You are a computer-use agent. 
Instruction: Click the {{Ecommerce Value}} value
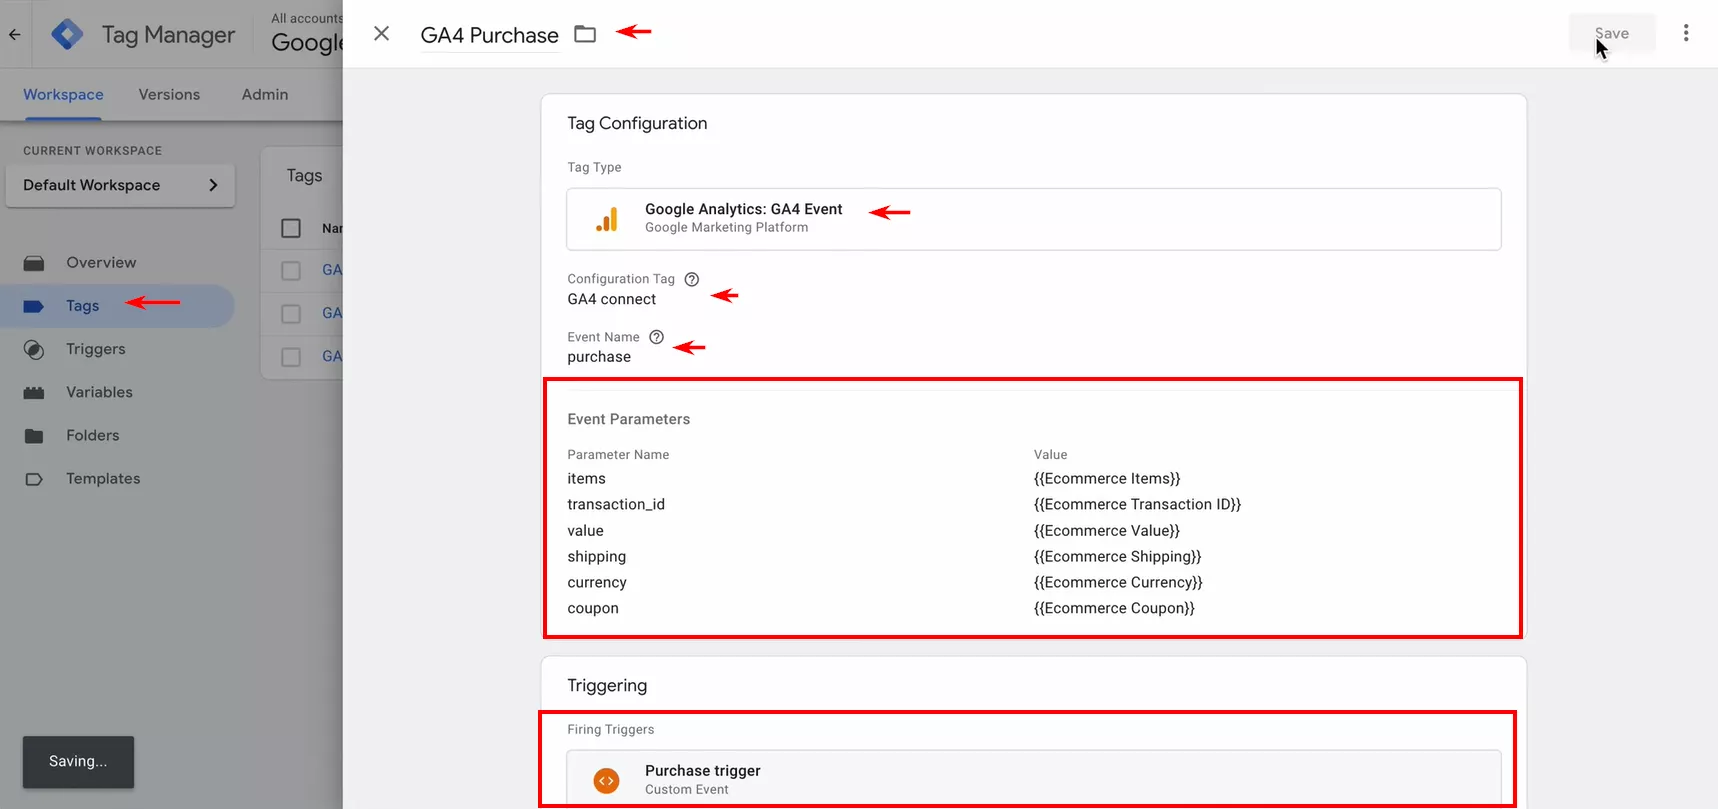click(x=1107, y=531)
